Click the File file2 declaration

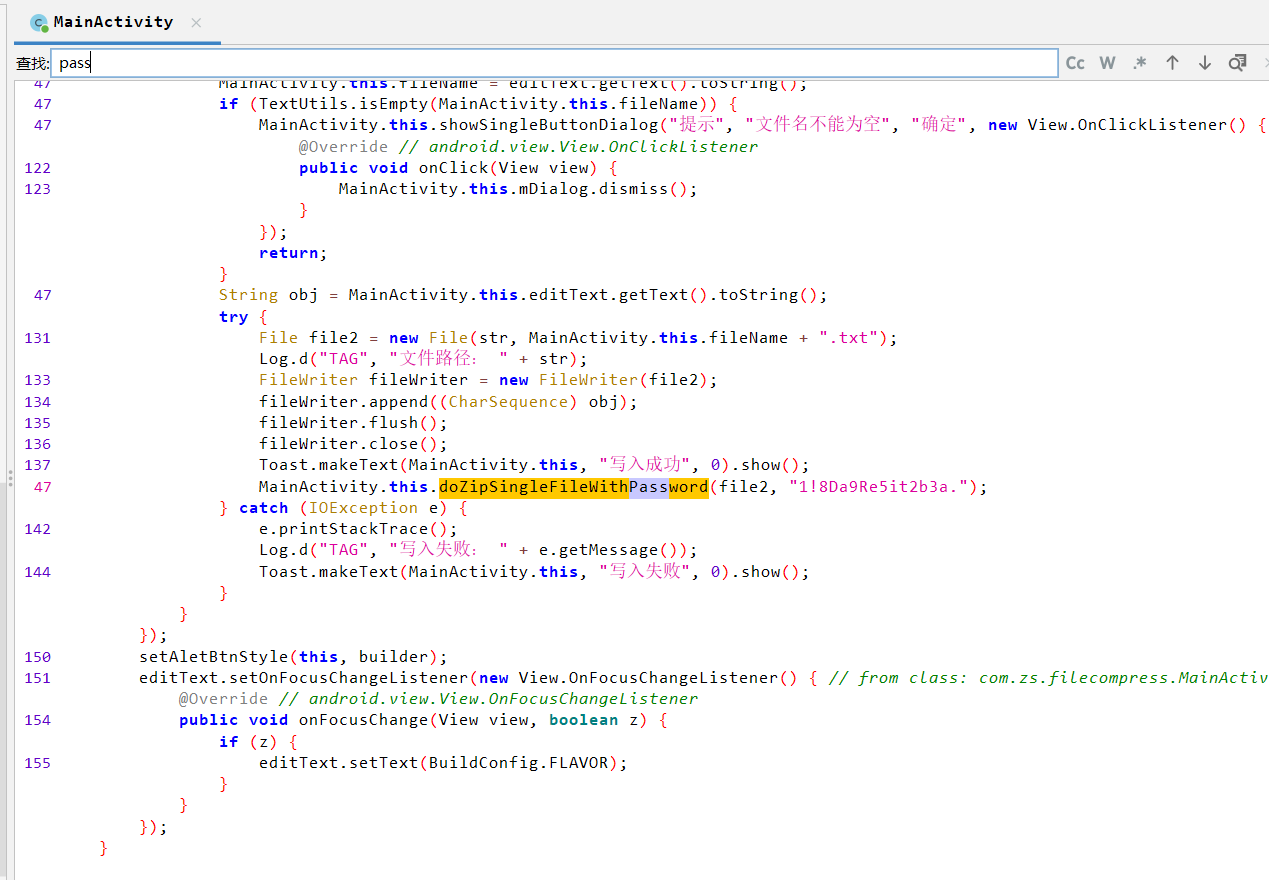point(318,338)
